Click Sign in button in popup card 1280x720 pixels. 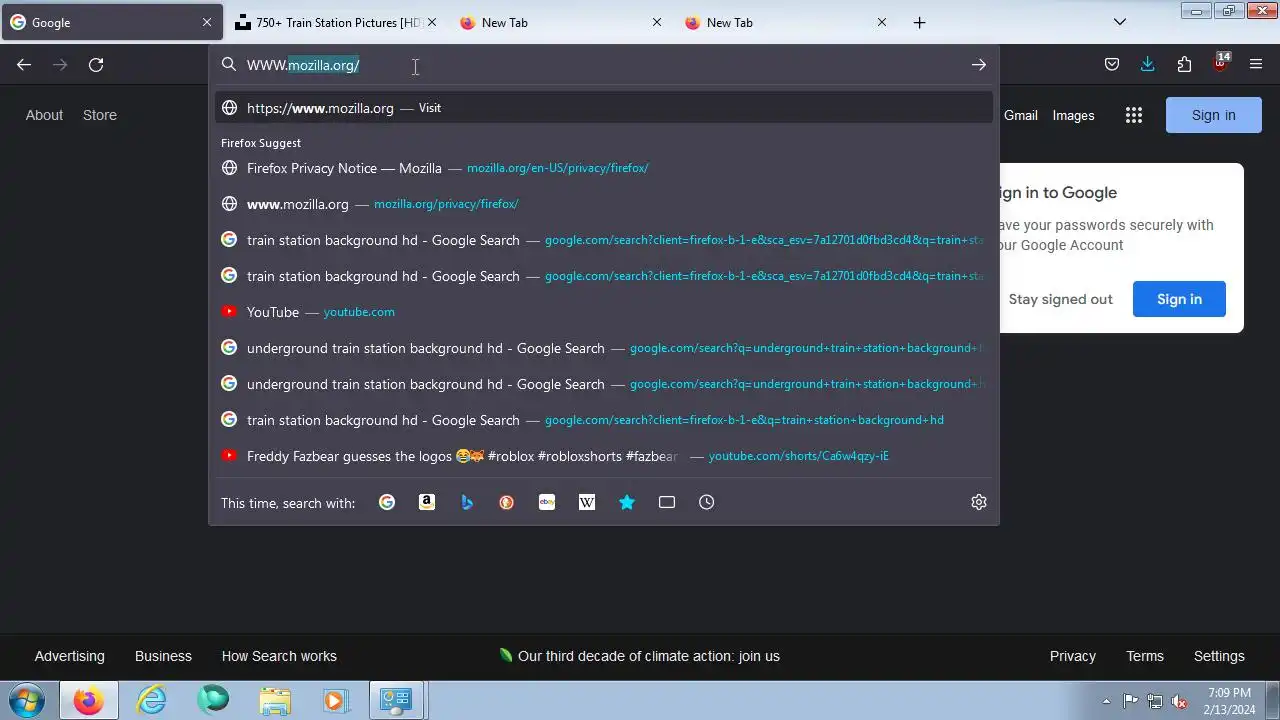(x=1179, y=299)
